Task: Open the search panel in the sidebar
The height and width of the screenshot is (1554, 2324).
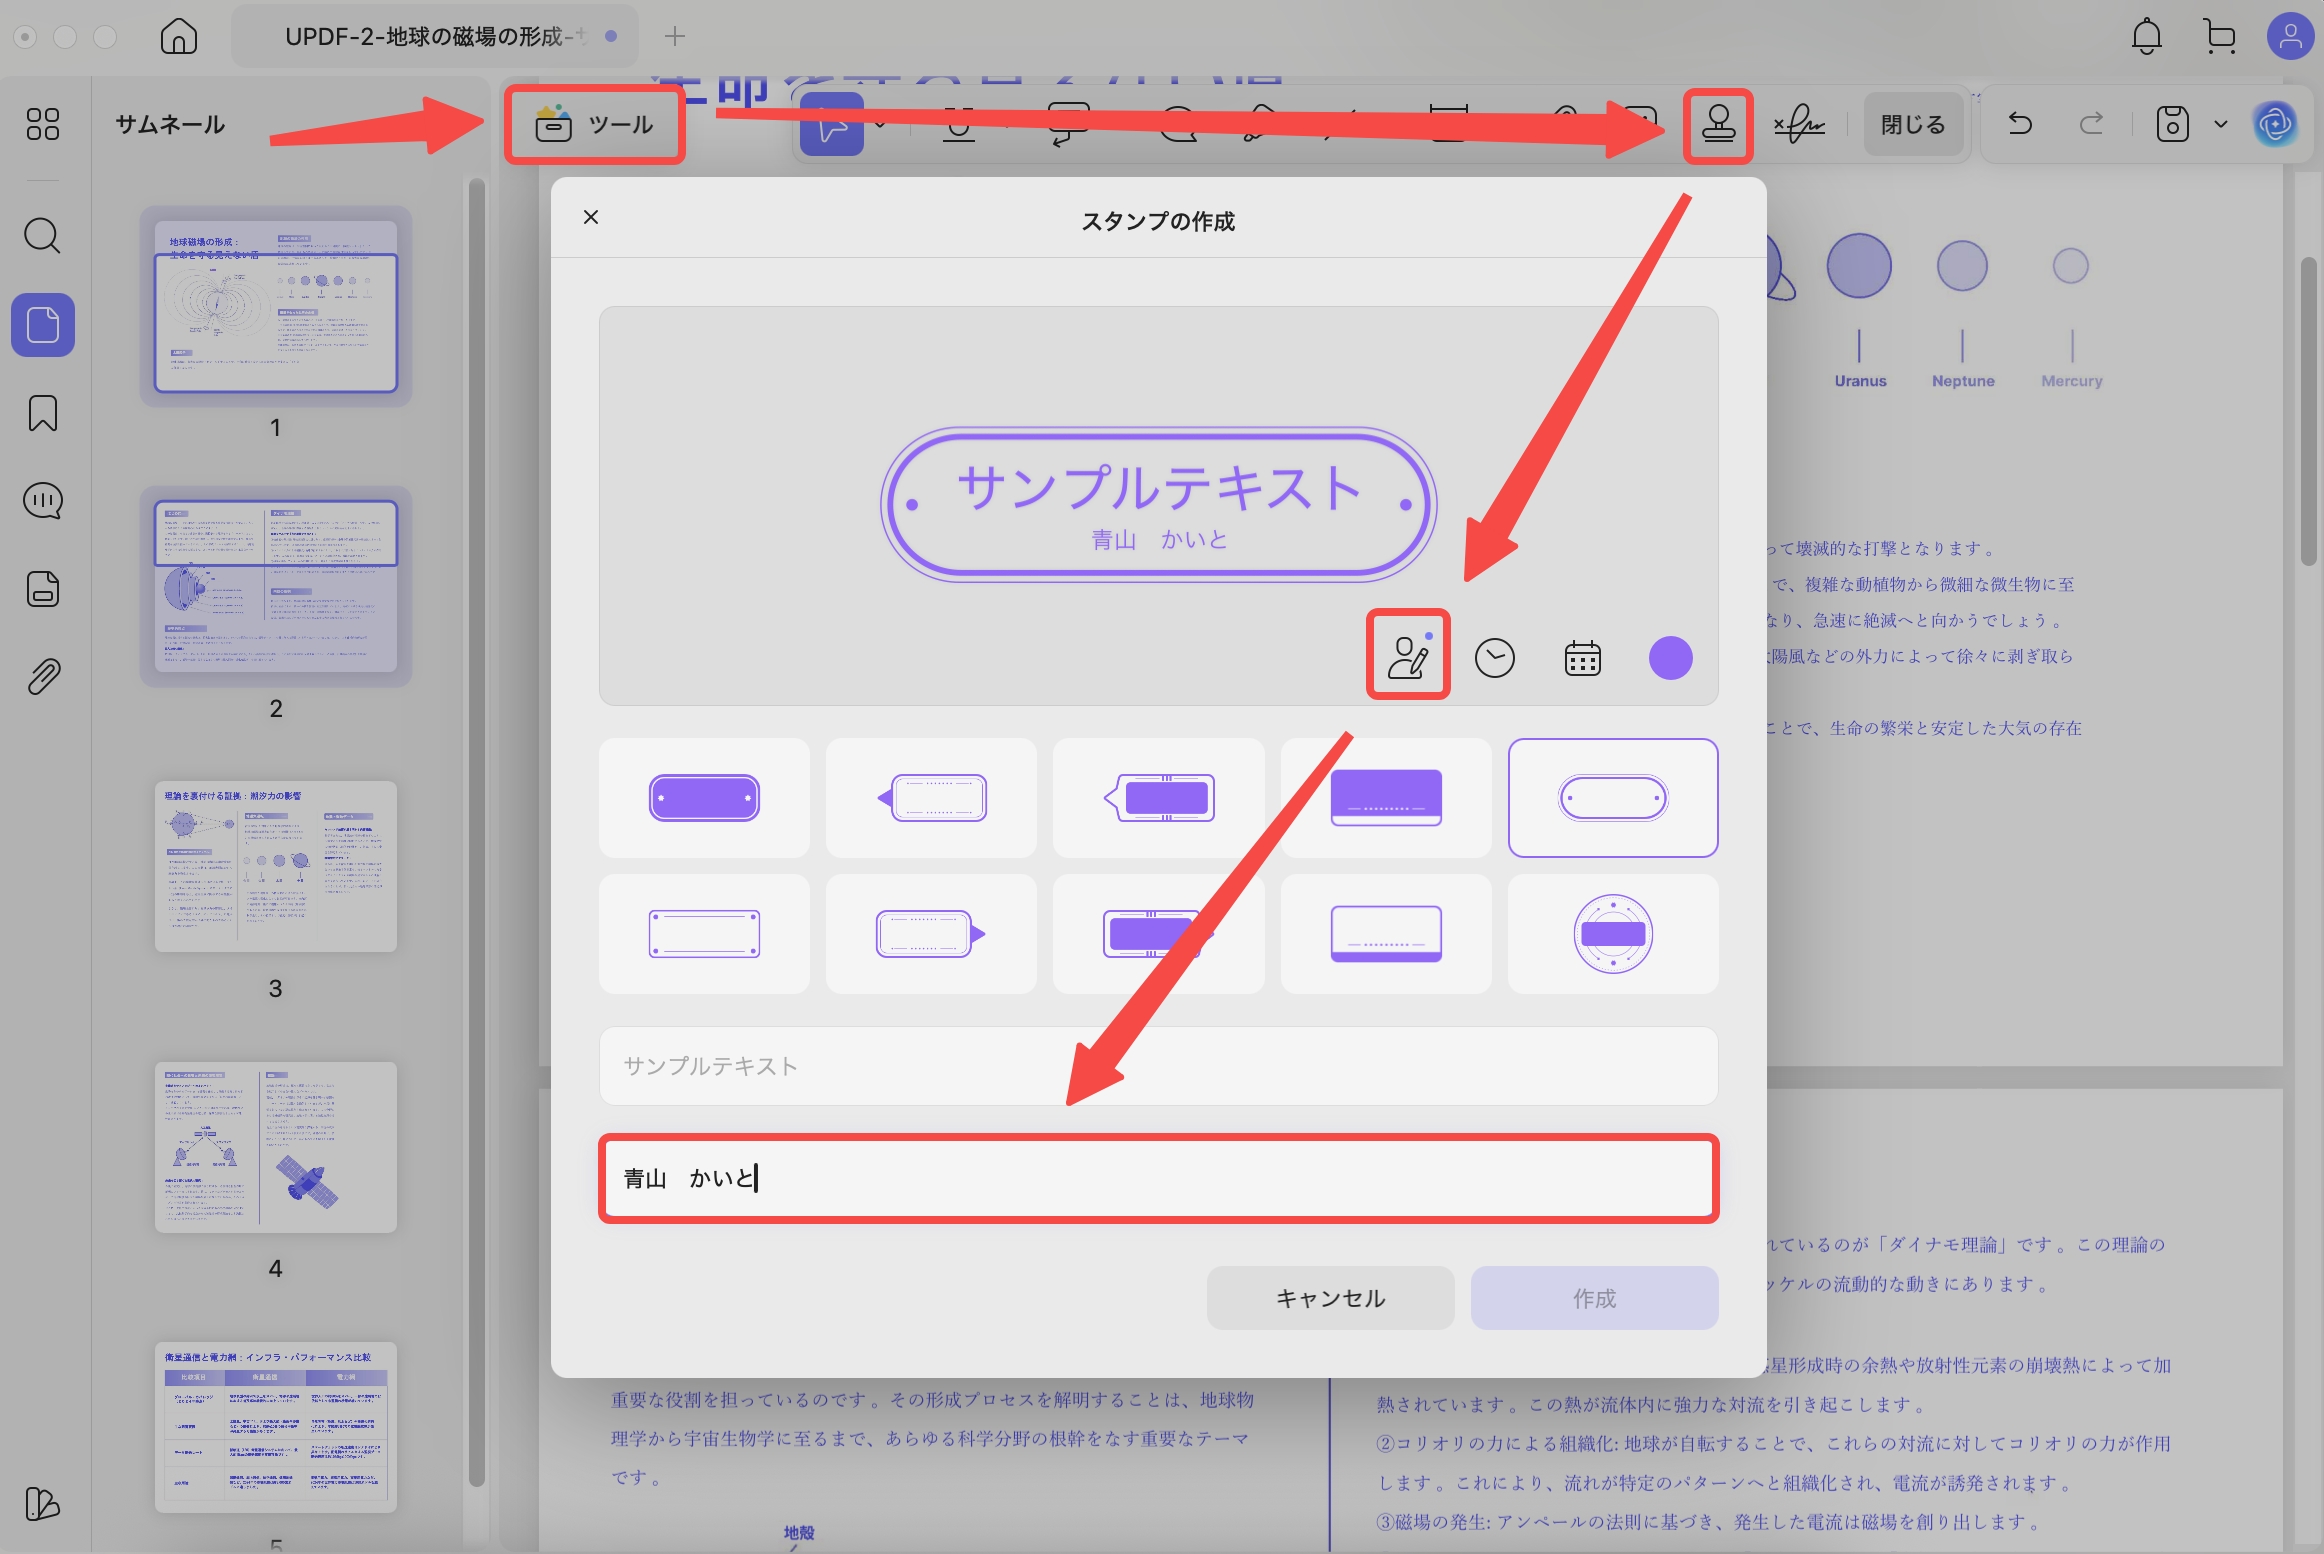Action: (41, 236)
